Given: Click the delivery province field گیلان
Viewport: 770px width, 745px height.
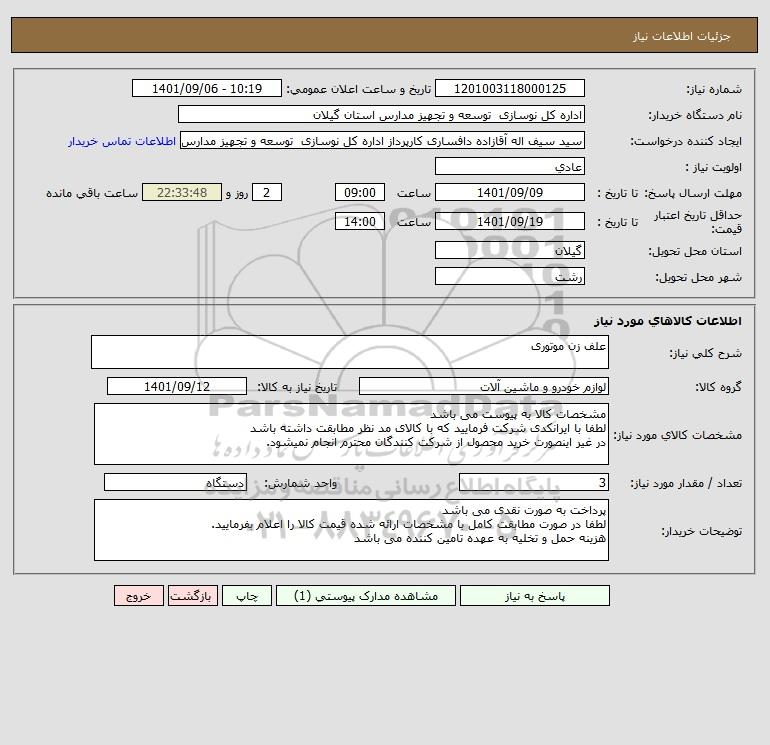Looking at the screenshot, I should click(510, 250).
